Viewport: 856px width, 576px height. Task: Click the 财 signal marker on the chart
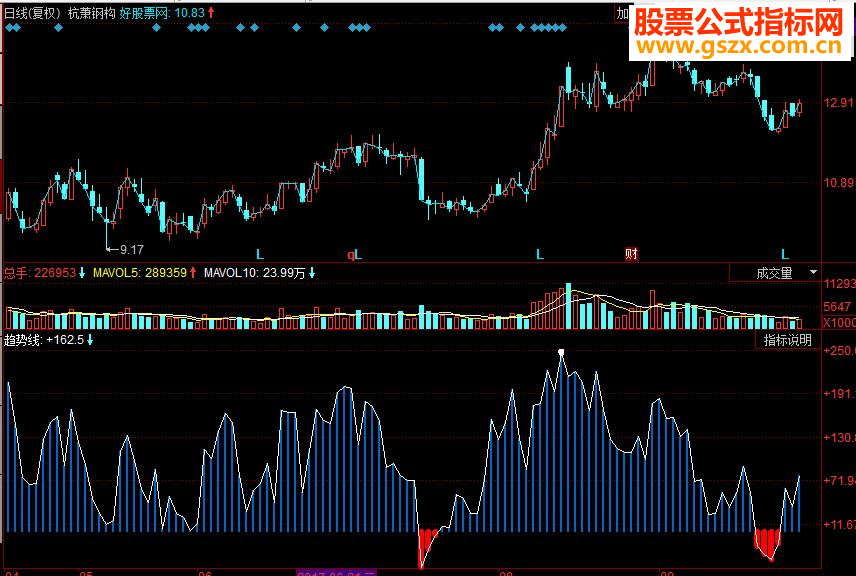click(x=630, y=254)
